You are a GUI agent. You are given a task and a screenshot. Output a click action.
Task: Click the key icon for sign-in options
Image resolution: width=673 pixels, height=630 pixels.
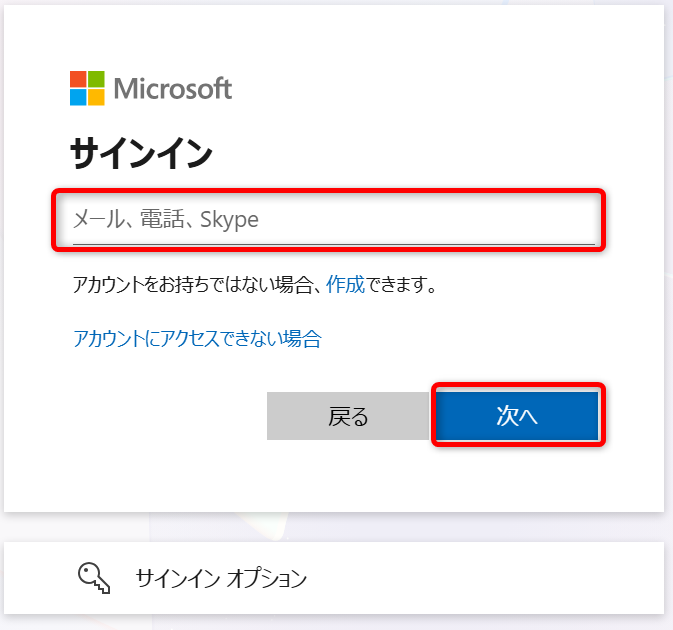pyautogui.click(x=94, y=578)
